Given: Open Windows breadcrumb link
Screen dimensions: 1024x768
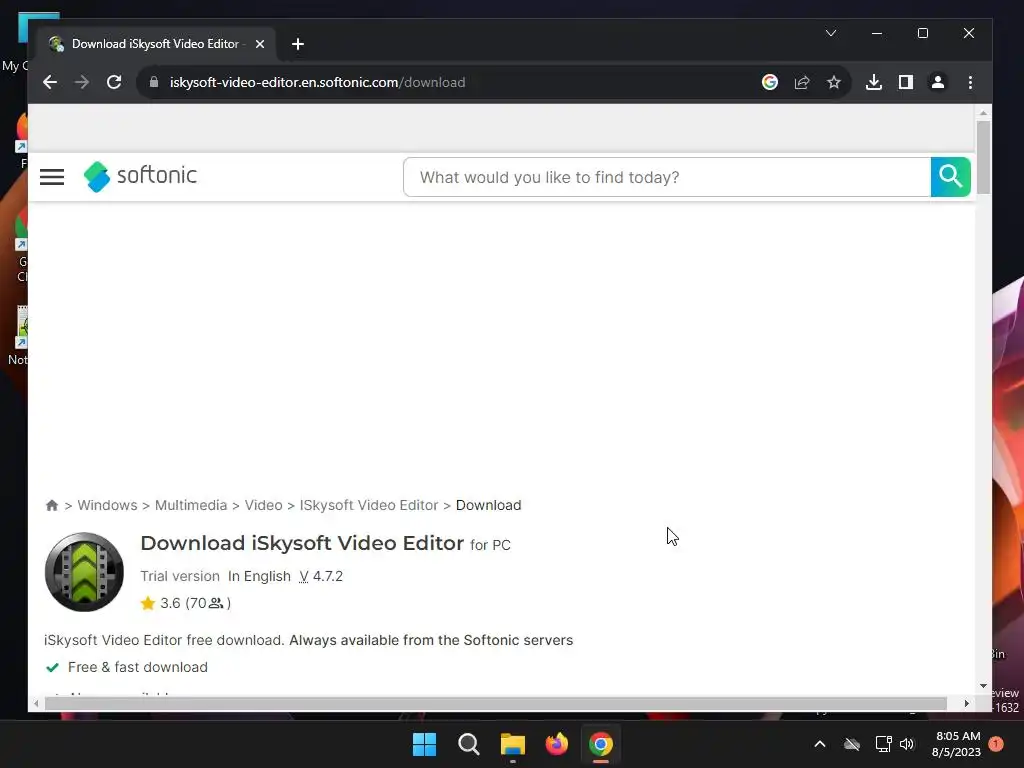Looking at the screenshot, I should 107,505.
